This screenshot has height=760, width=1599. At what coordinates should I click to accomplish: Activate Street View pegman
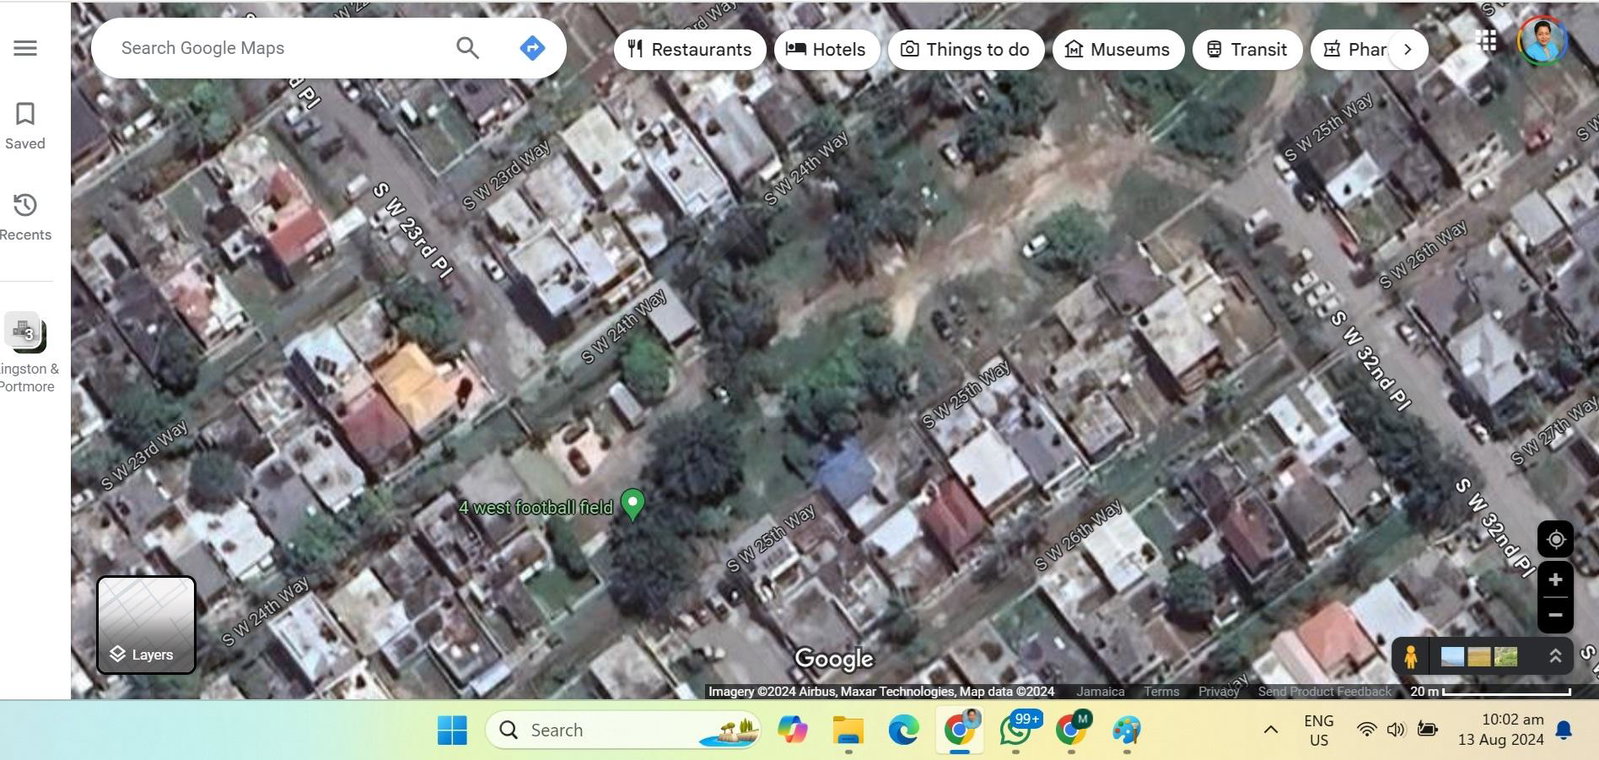coord(1410,656)
